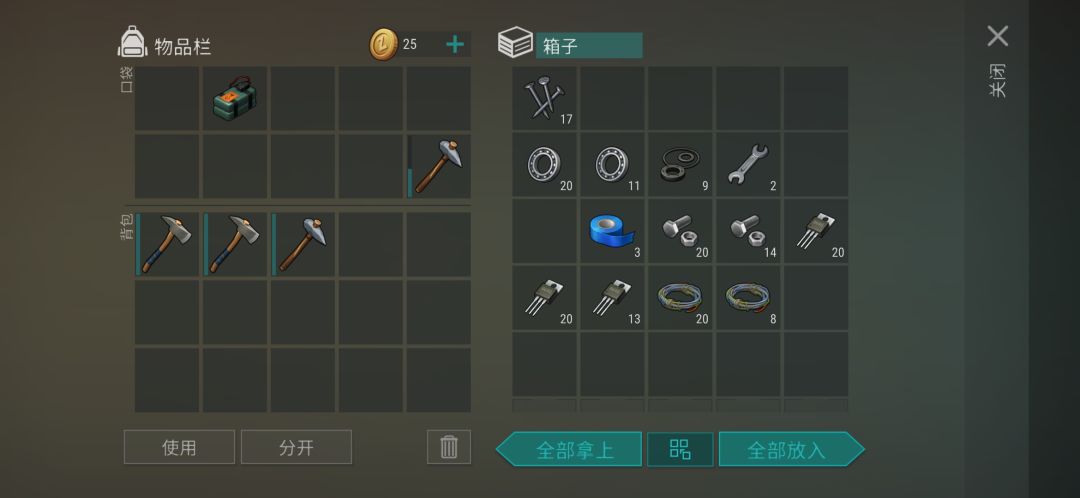The image size is (1080, 498).
Task: Pick the ball bearing stack of 11
Action: tap(612, 165)
